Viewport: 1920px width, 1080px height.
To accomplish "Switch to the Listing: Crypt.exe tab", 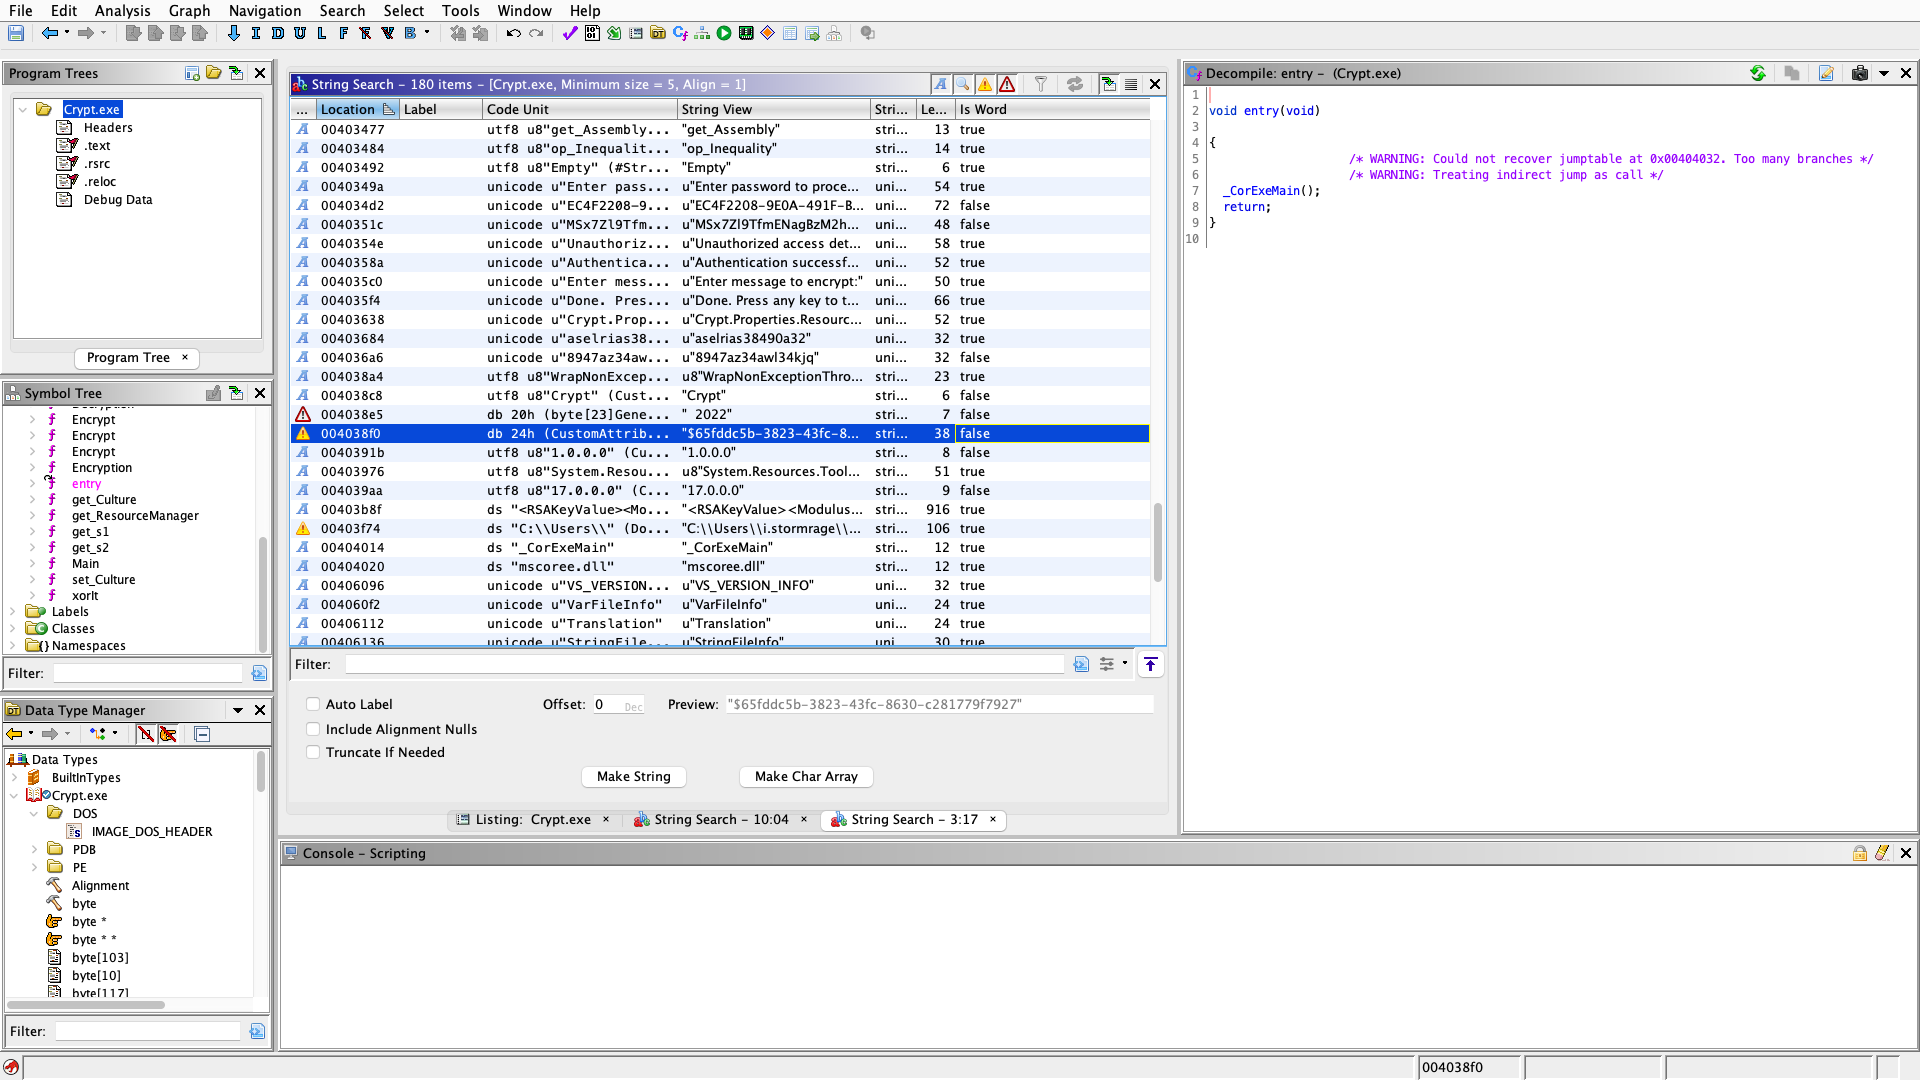I will [532, 819].
